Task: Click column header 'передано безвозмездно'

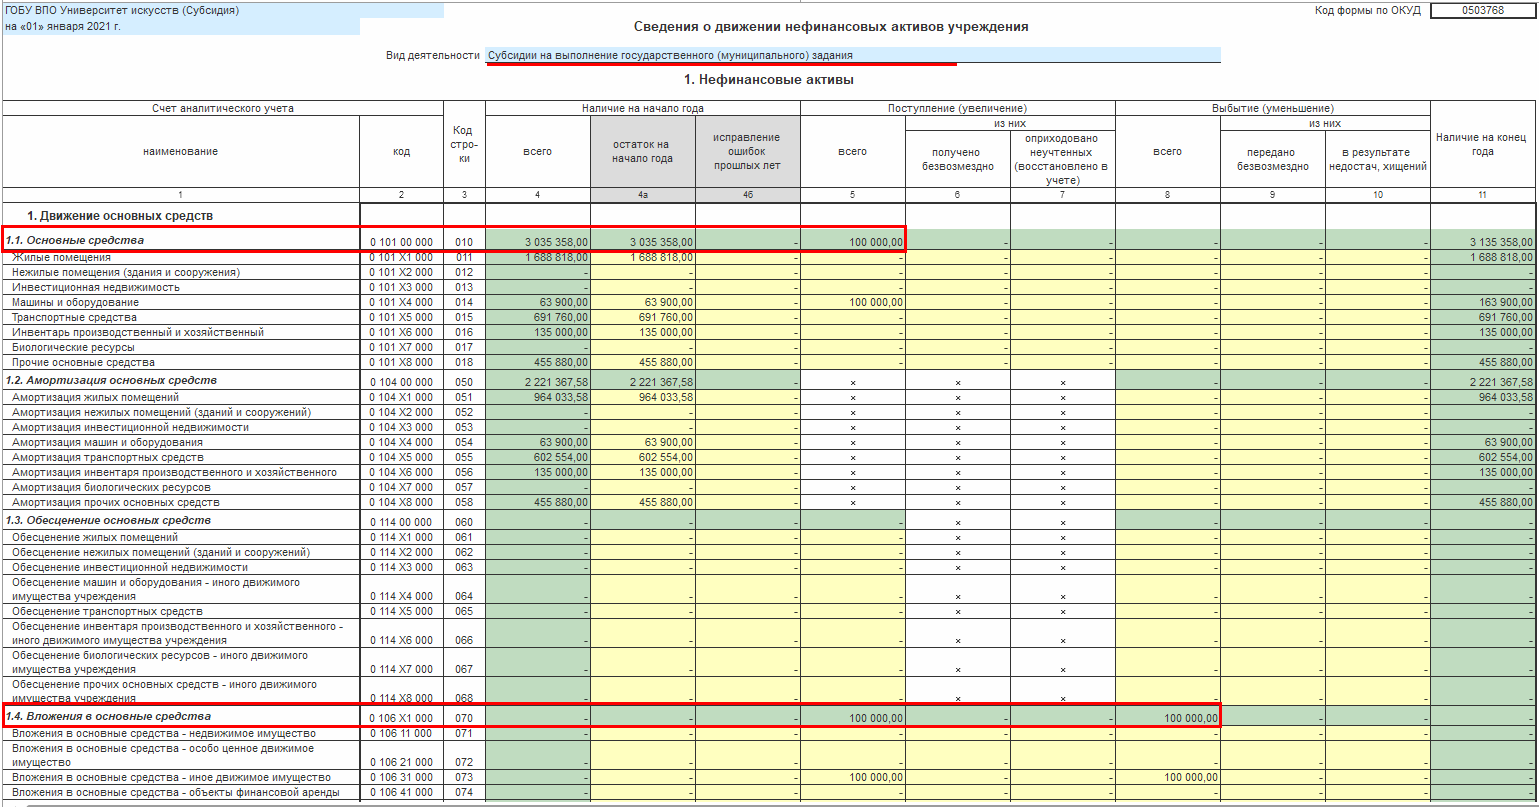Action: [1273, 159]
